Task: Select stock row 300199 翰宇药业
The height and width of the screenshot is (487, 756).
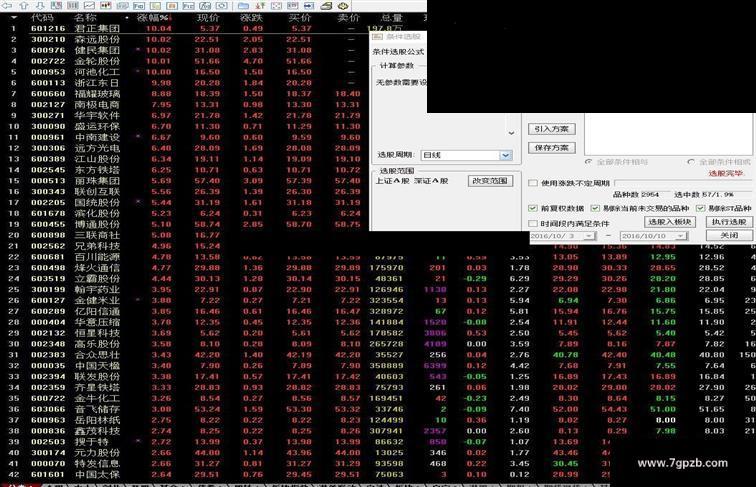Action: point(378,289)
